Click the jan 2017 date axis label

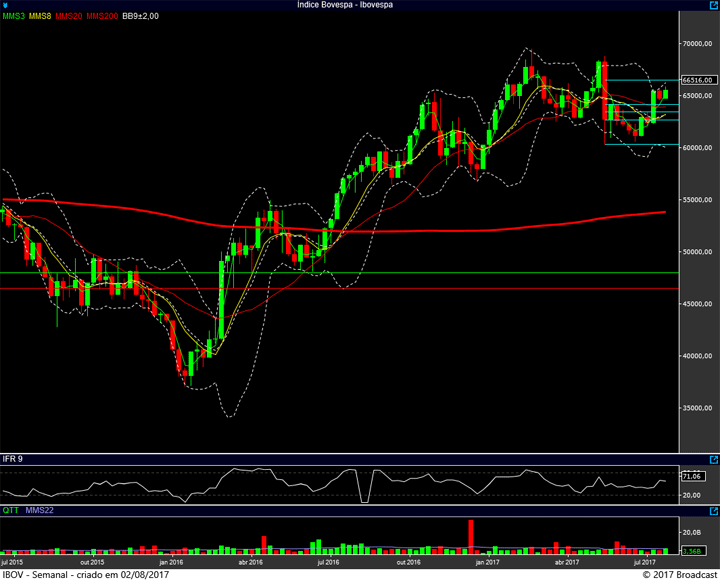click(x=486, y=563)
